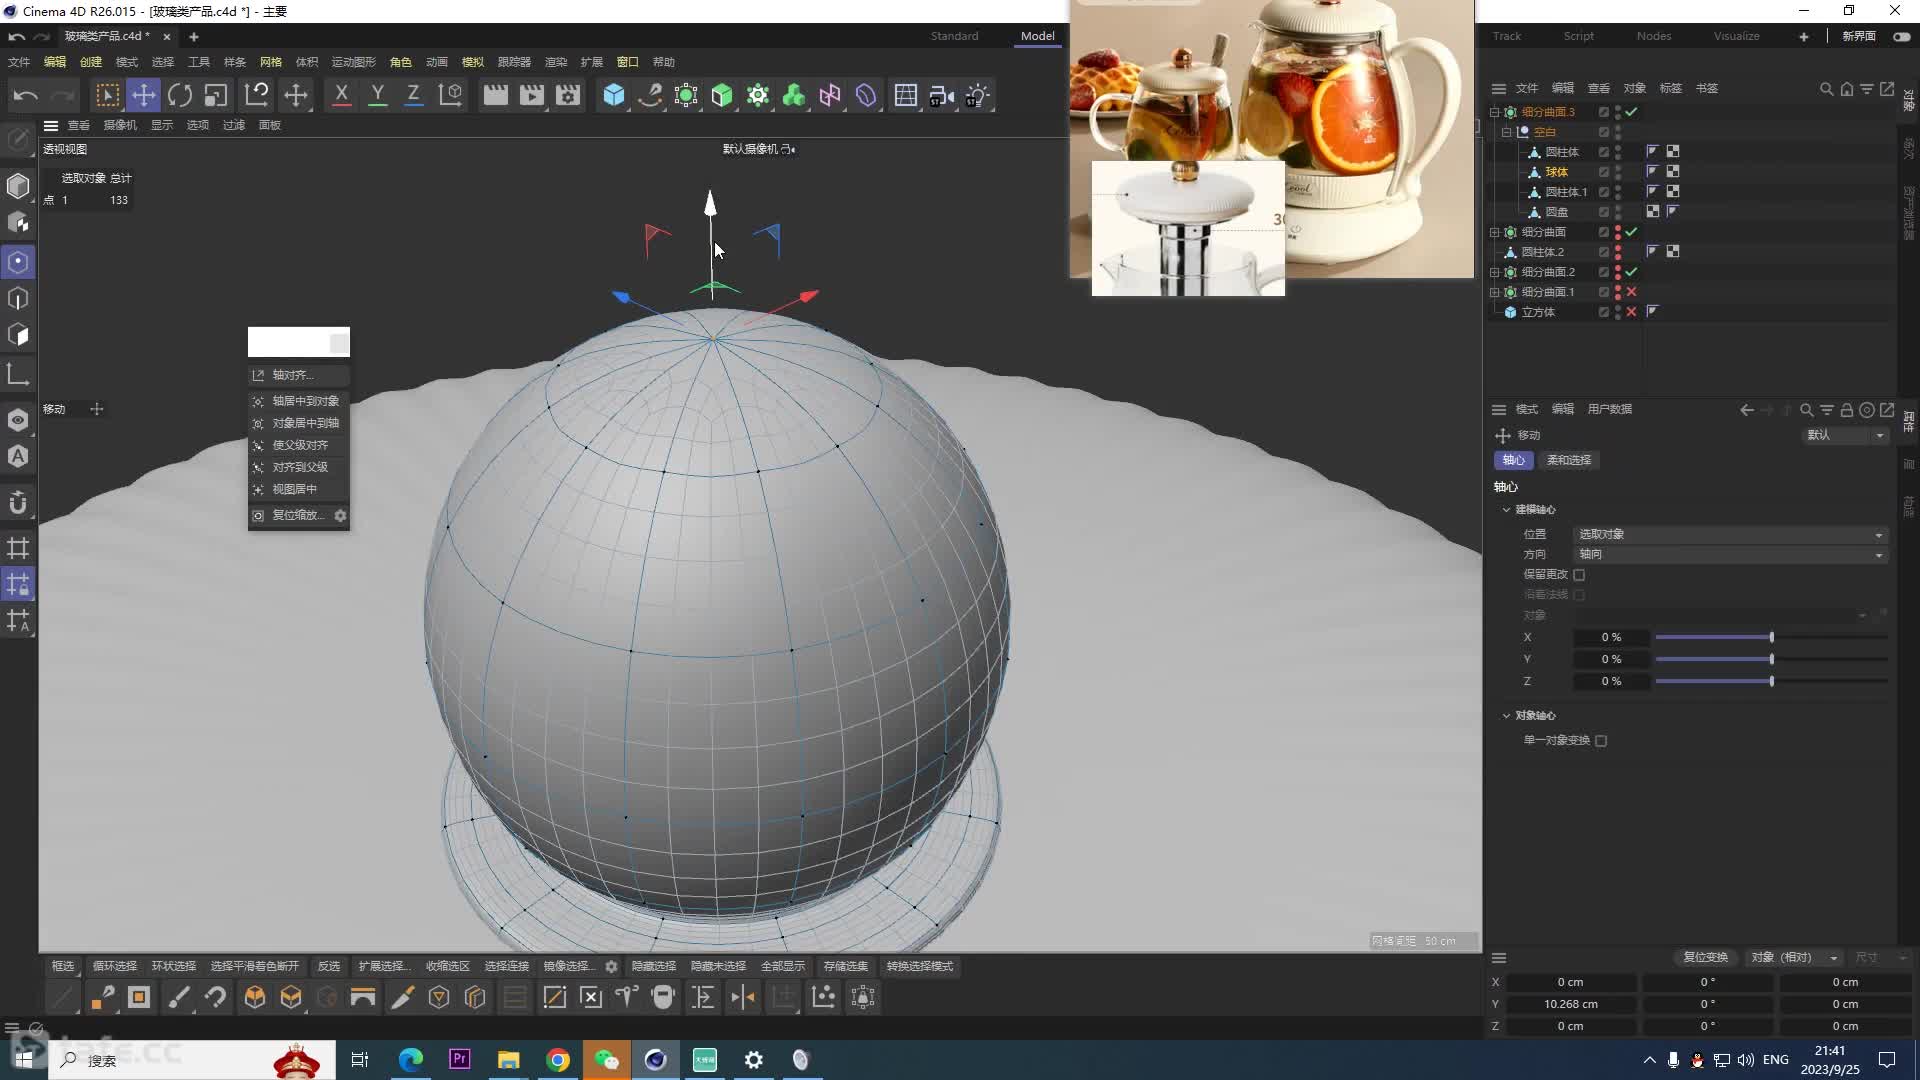Adjust the Z axis percentage slider
Screen dimensions: 1920x1080
pos(1771,681)
